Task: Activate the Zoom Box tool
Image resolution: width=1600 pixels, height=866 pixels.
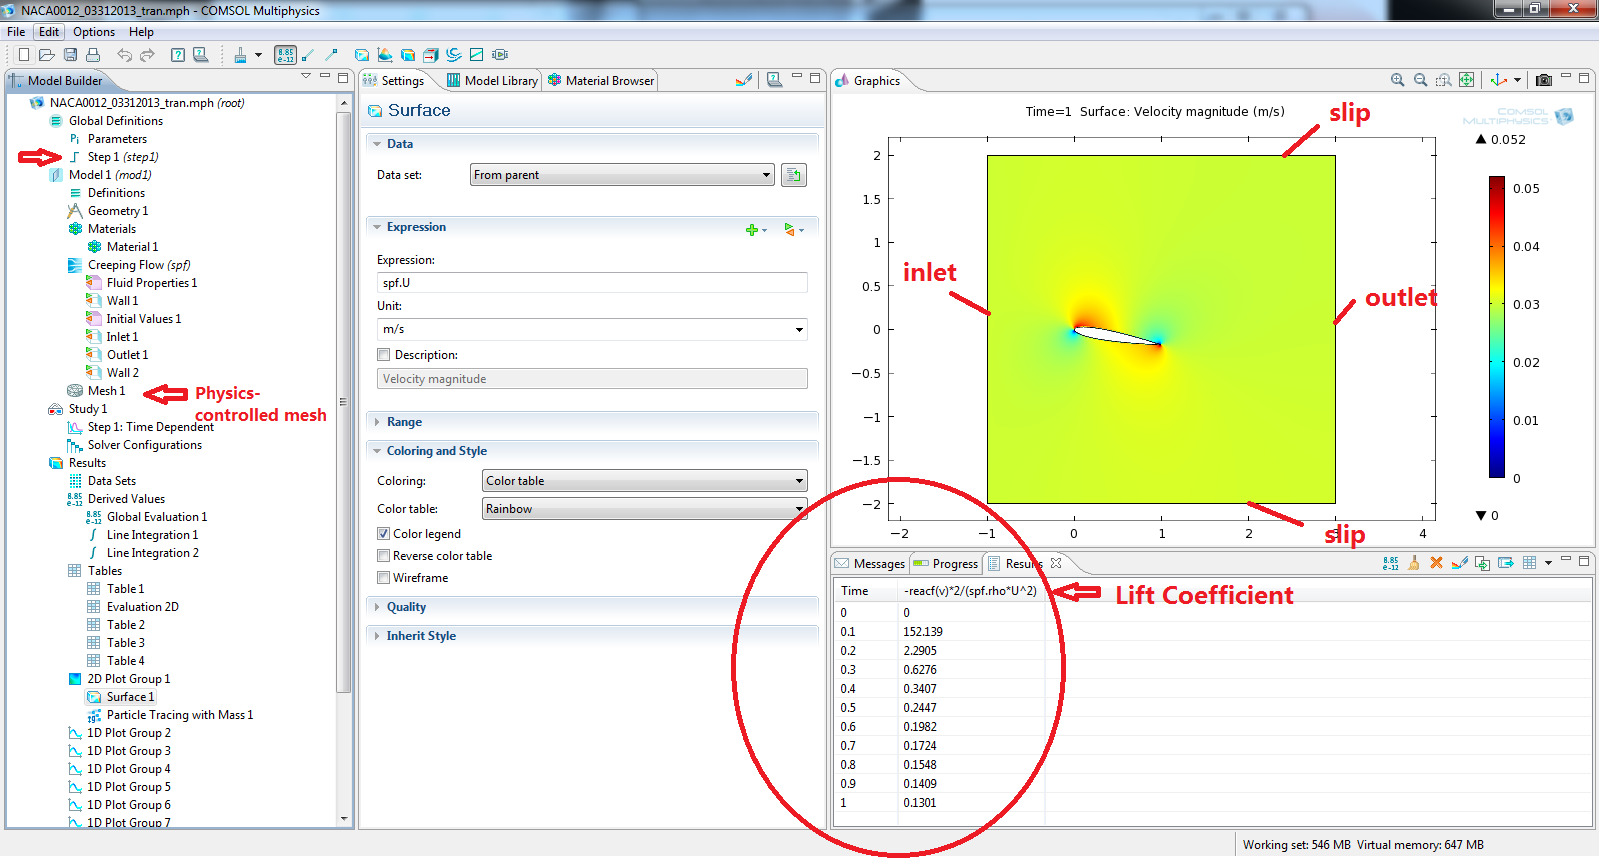Action: pos(1443,80)
